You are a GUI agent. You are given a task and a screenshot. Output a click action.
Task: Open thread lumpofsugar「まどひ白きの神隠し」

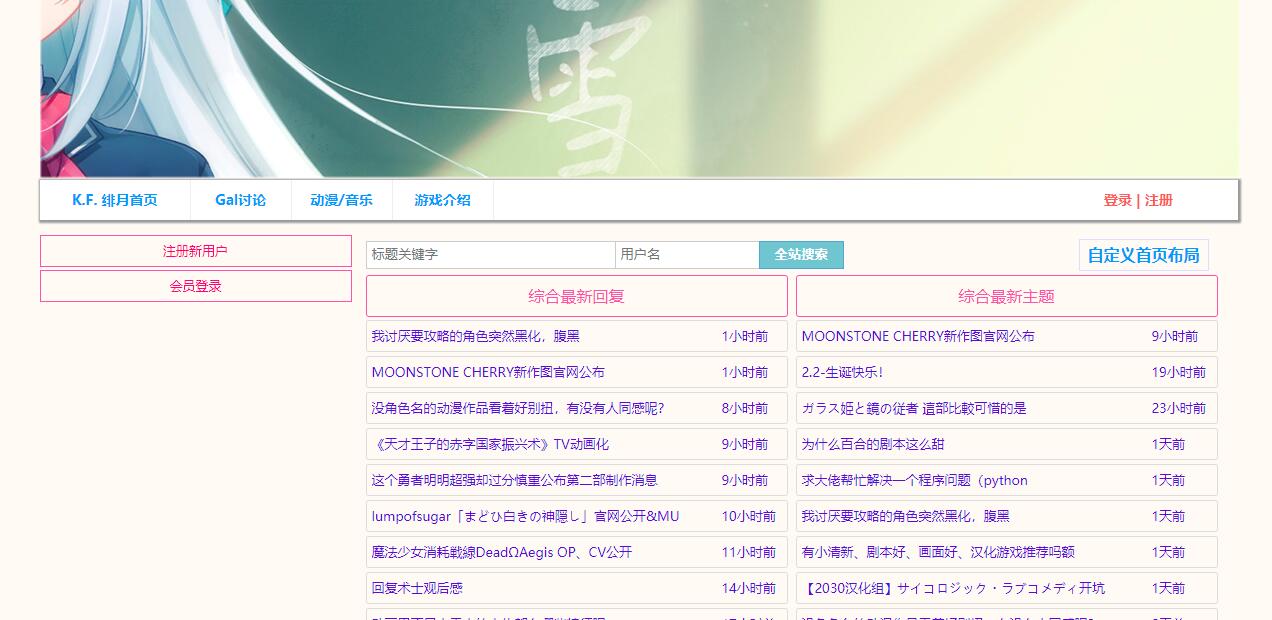(x=525, y=516)
